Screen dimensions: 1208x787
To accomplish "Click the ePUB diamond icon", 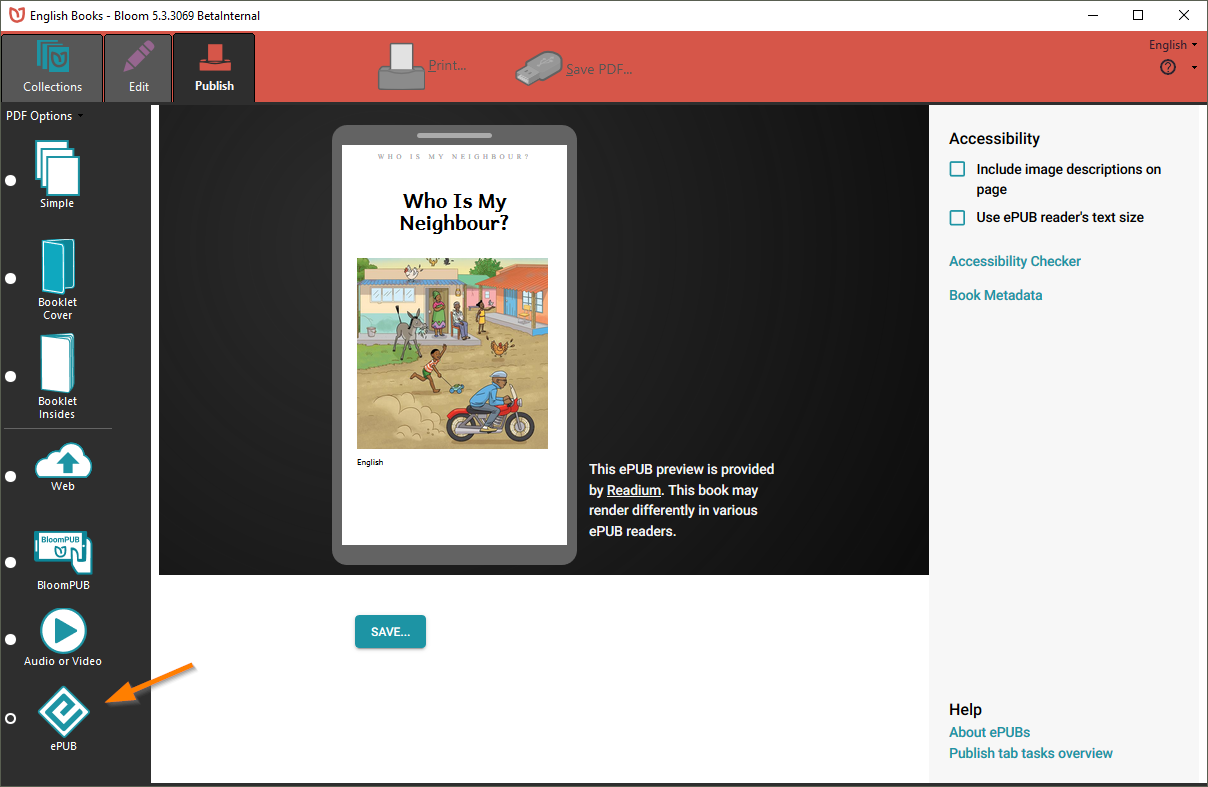I will [63, 712].
